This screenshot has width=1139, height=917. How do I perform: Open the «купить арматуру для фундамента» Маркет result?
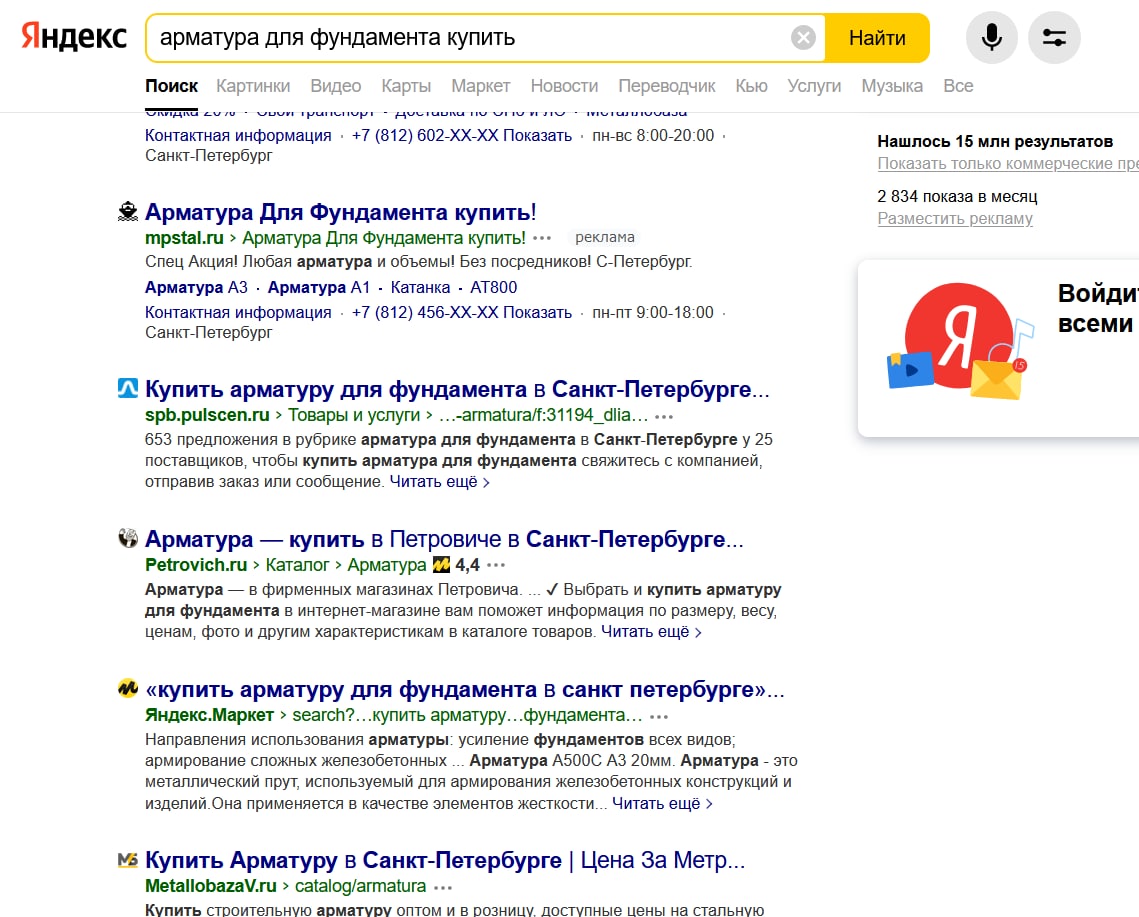pyautogui.click(x=465, y=690)
